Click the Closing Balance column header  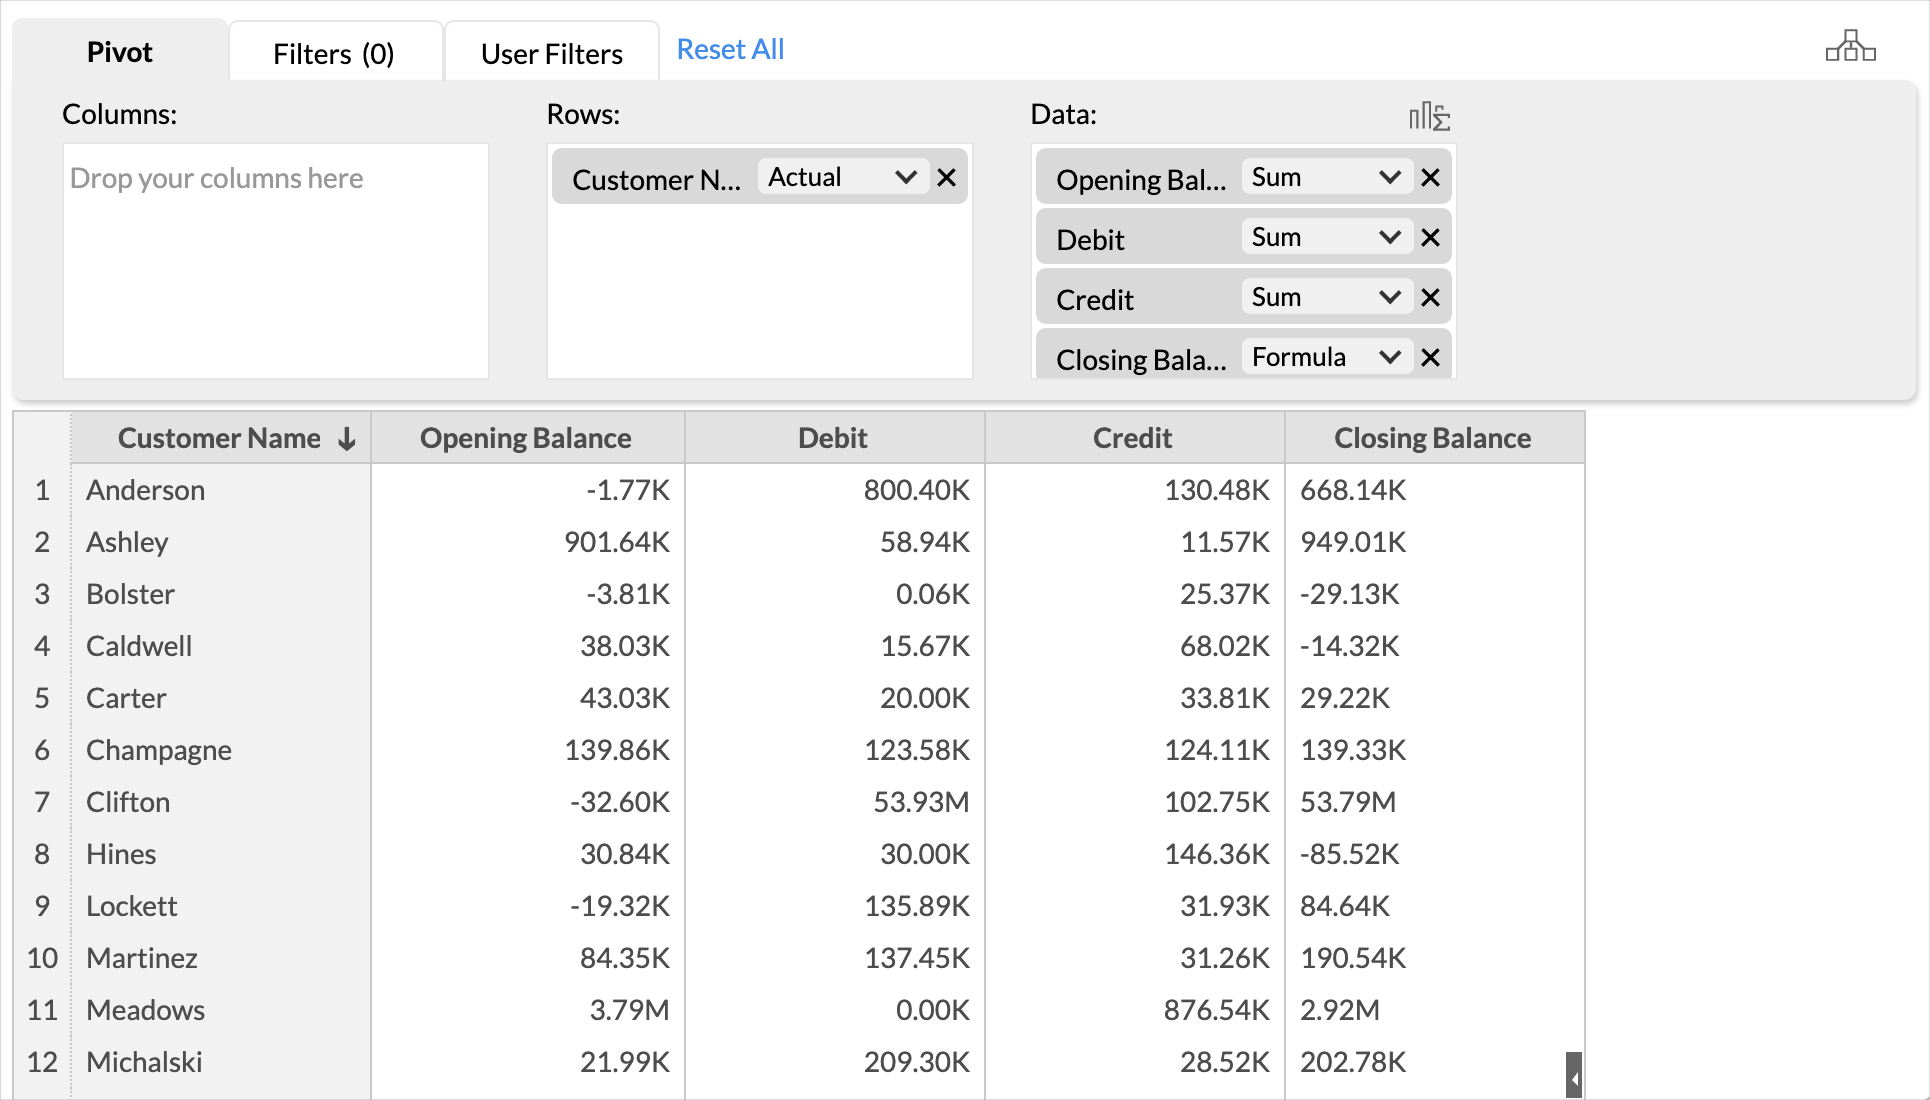click(1432, 438)
